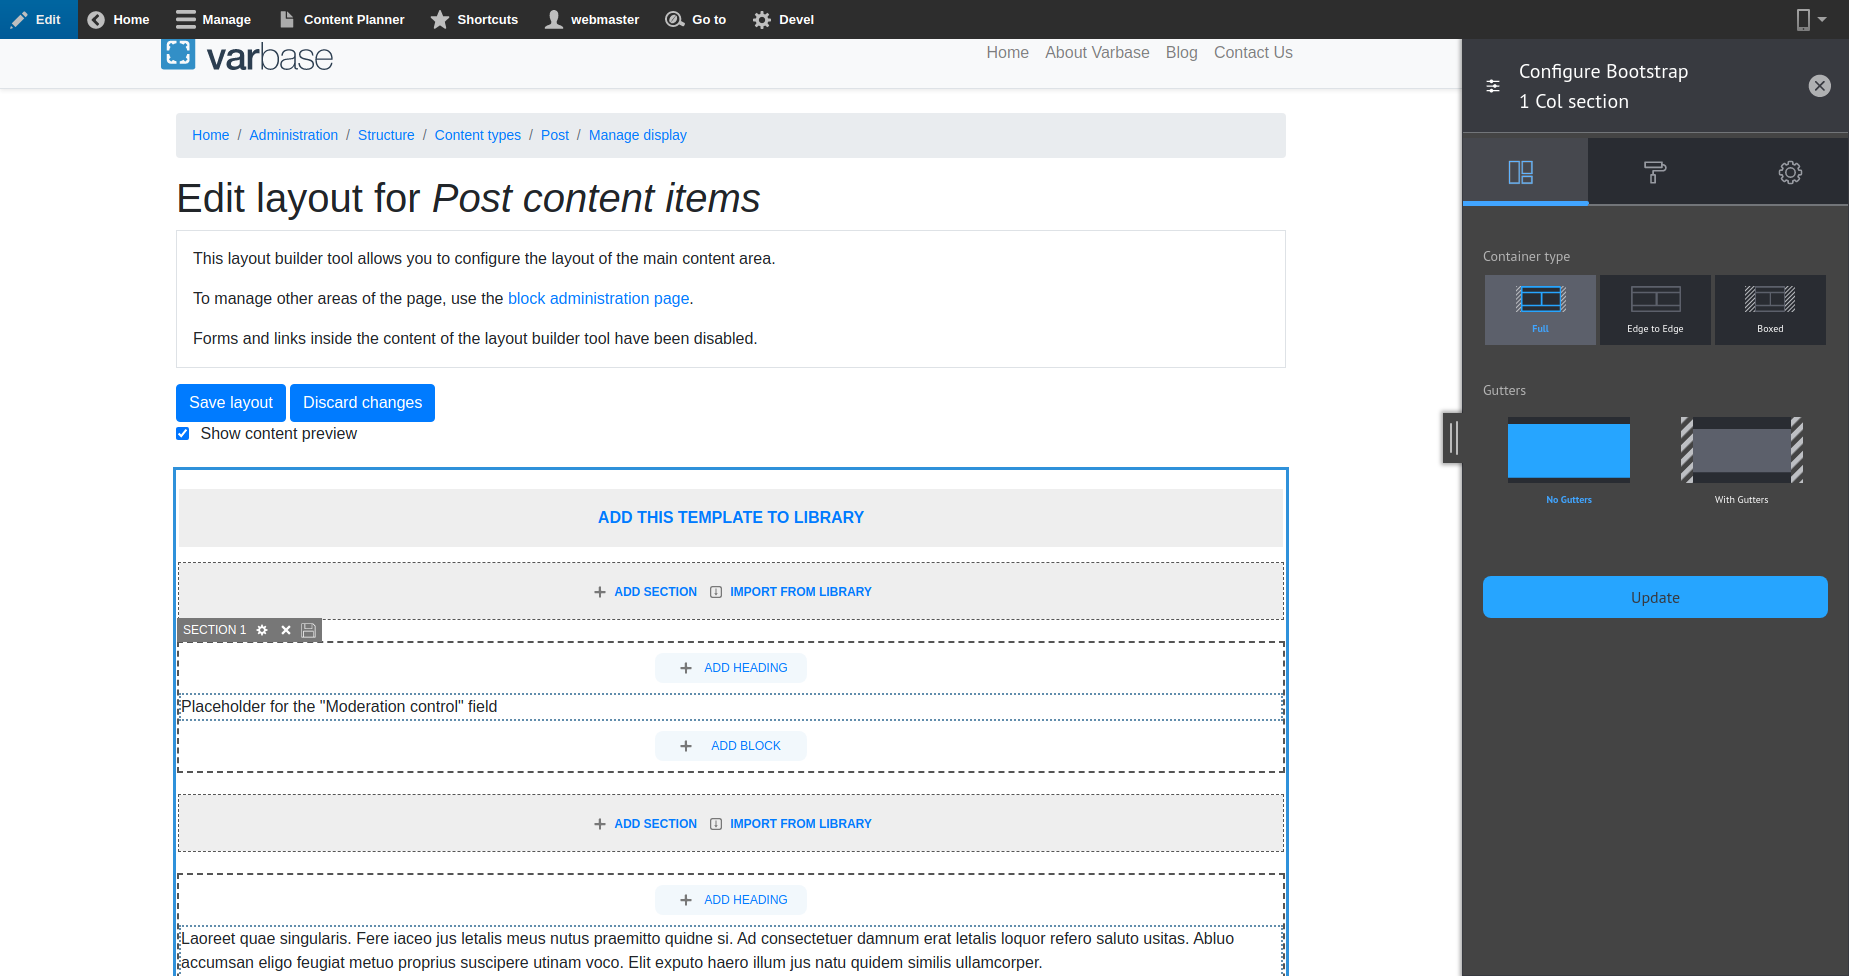Click Add This Template To Library
The width and height of the screenshot is (1849, 976).
730,517
